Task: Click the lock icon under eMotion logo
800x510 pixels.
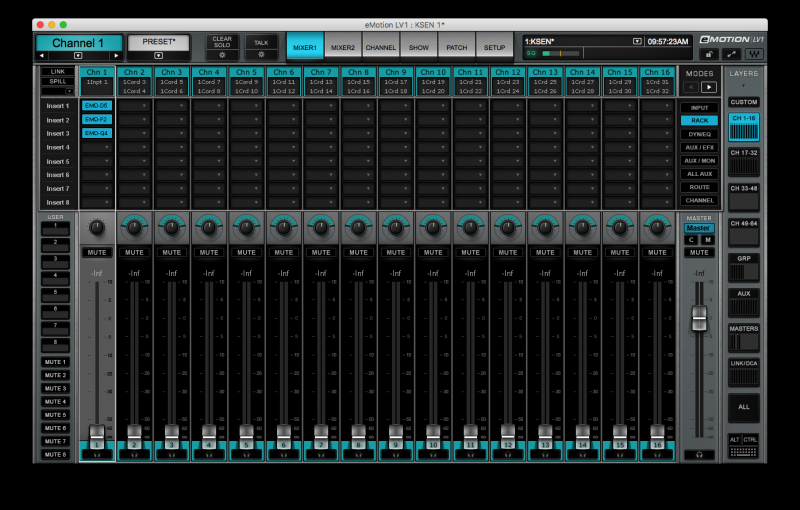Action: click(x=709, y=54)
